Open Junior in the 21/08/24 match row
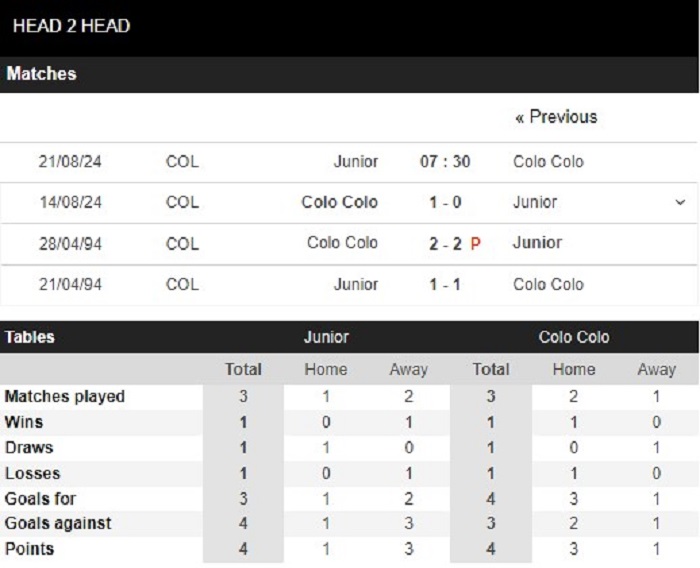The height and width of the screenshot is (568, 700). pyautogui.click(x=356, y=161)
